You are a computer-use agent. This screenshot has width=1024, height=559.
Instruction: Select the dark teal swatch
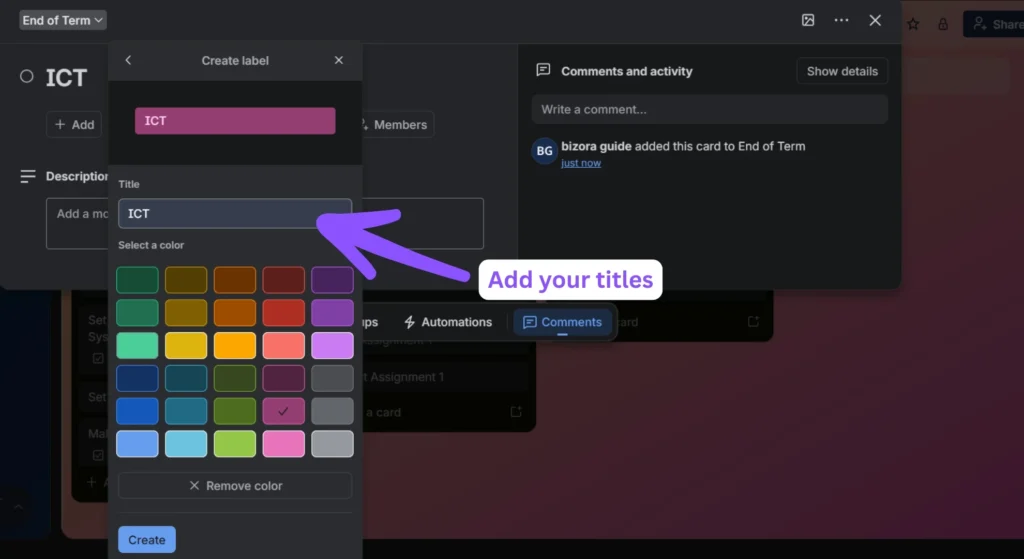pyautogui.click(x=186, y=378)
